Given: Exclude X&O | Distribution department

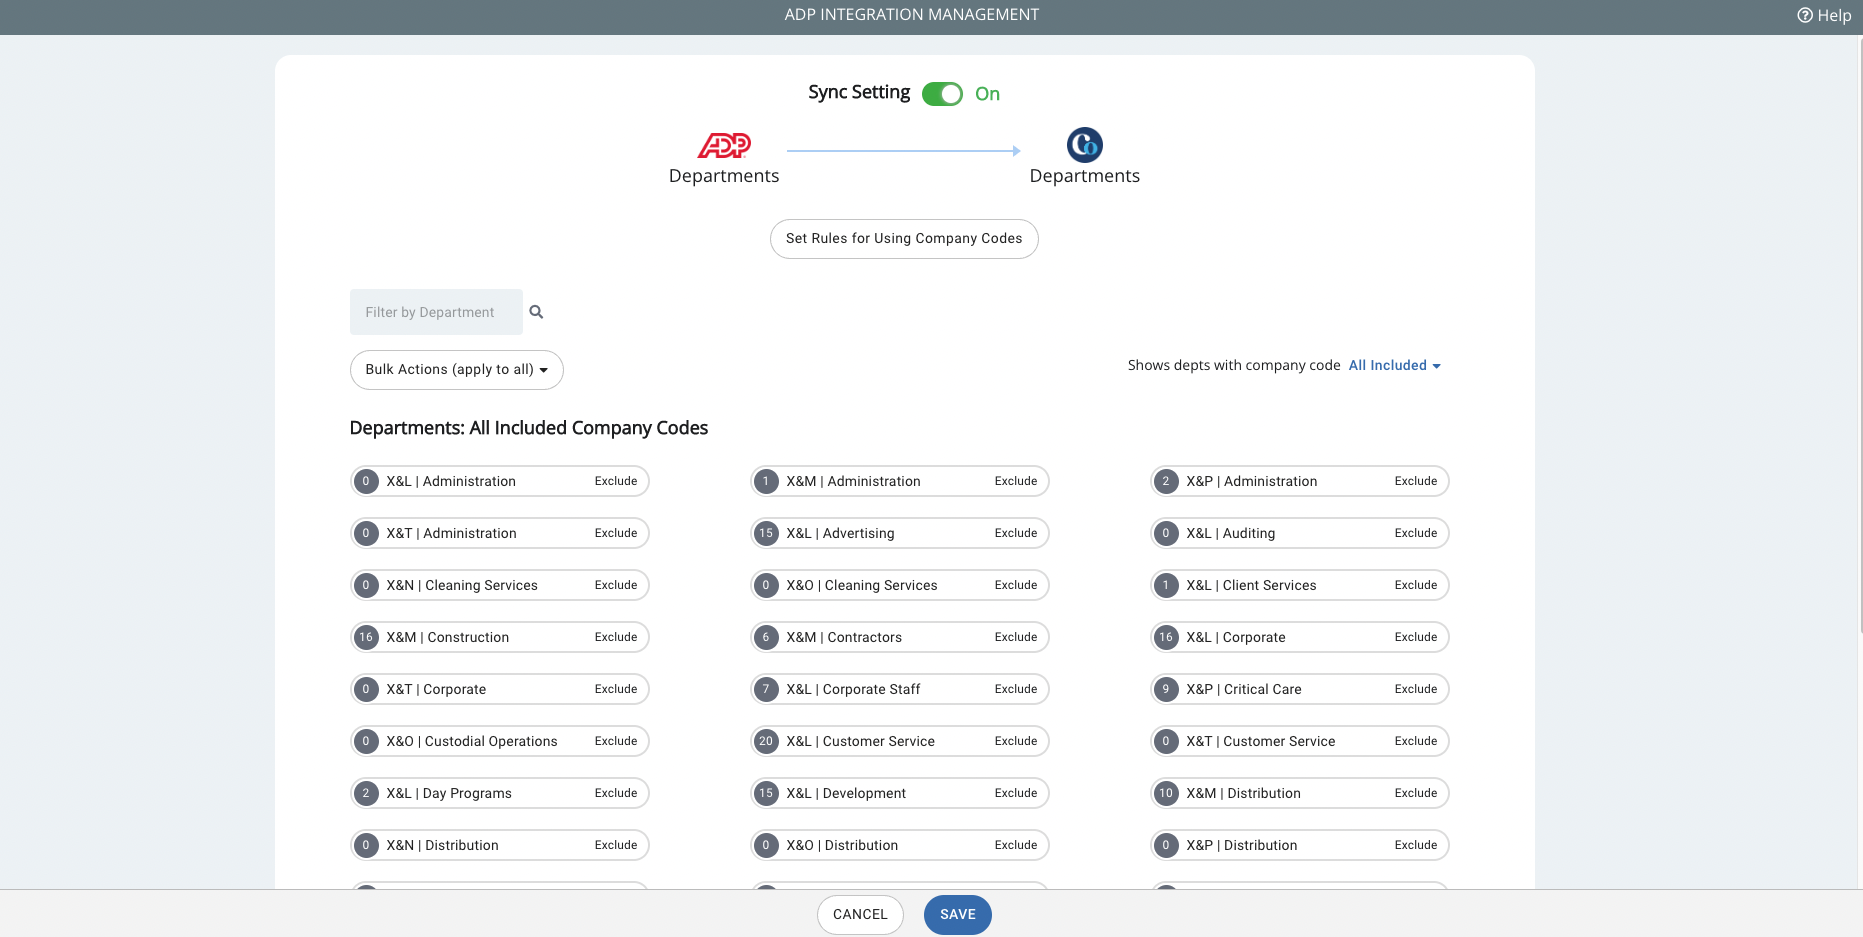Looking at the screenshot, I should 1016,845.
